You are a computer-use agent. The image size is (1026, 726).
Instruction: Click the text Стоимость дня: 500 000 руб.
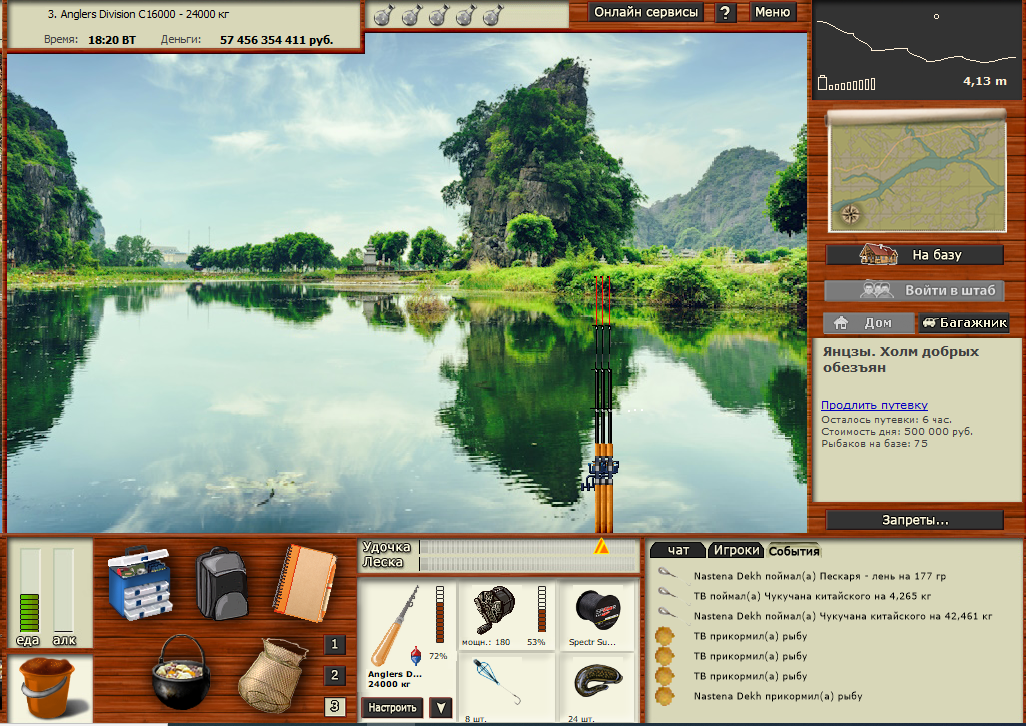(x=897, y=432)
